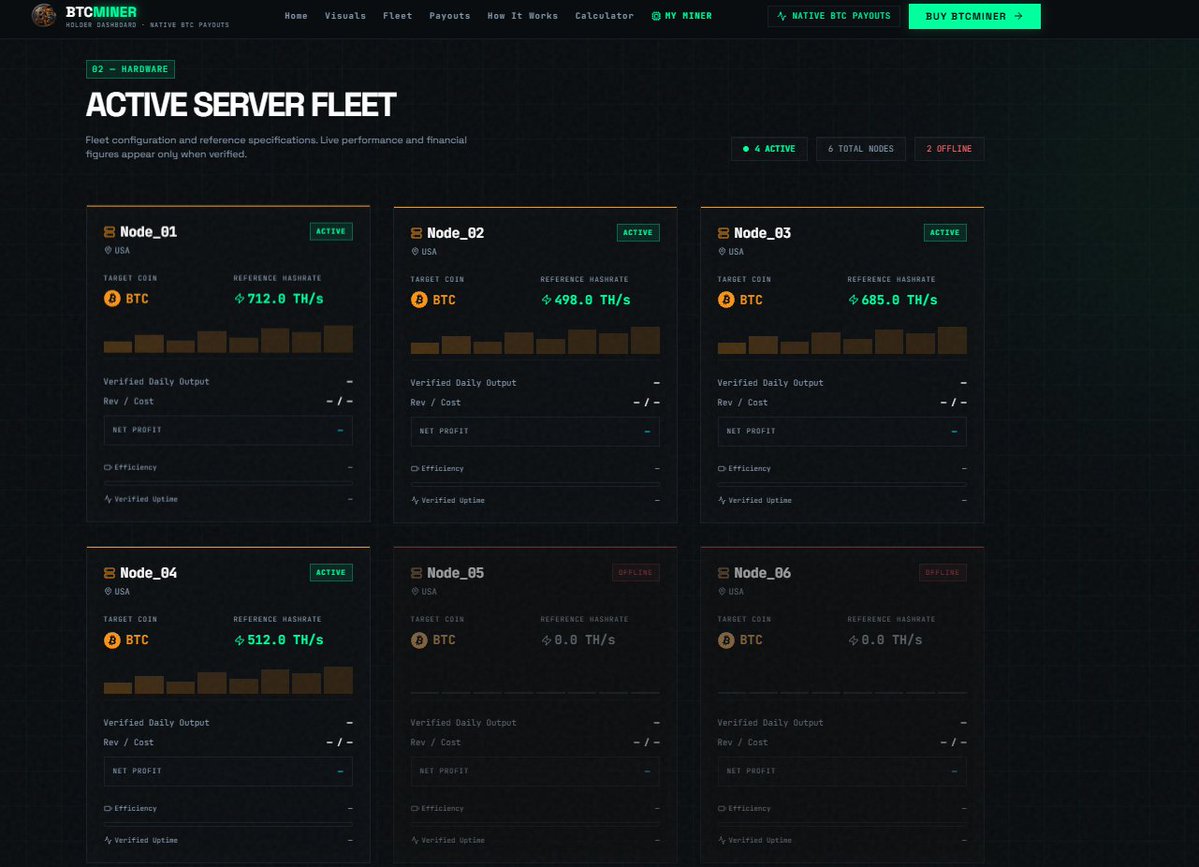Click Node_02 Verified Daily Output label

[463, 383]
